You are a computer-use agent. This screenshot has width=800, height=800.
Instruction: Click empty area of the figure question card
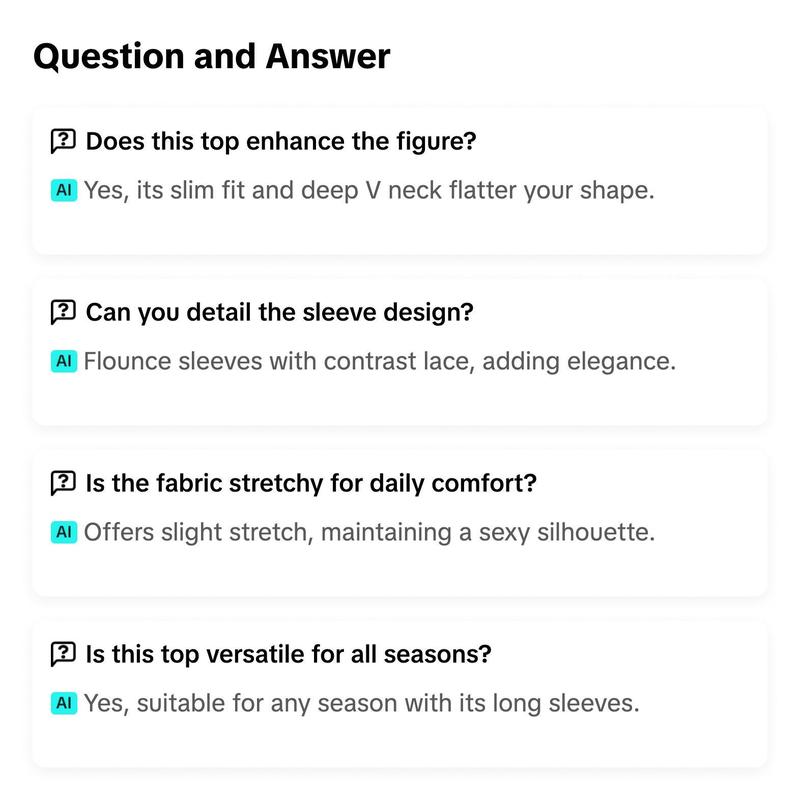[x=399, y=230]
